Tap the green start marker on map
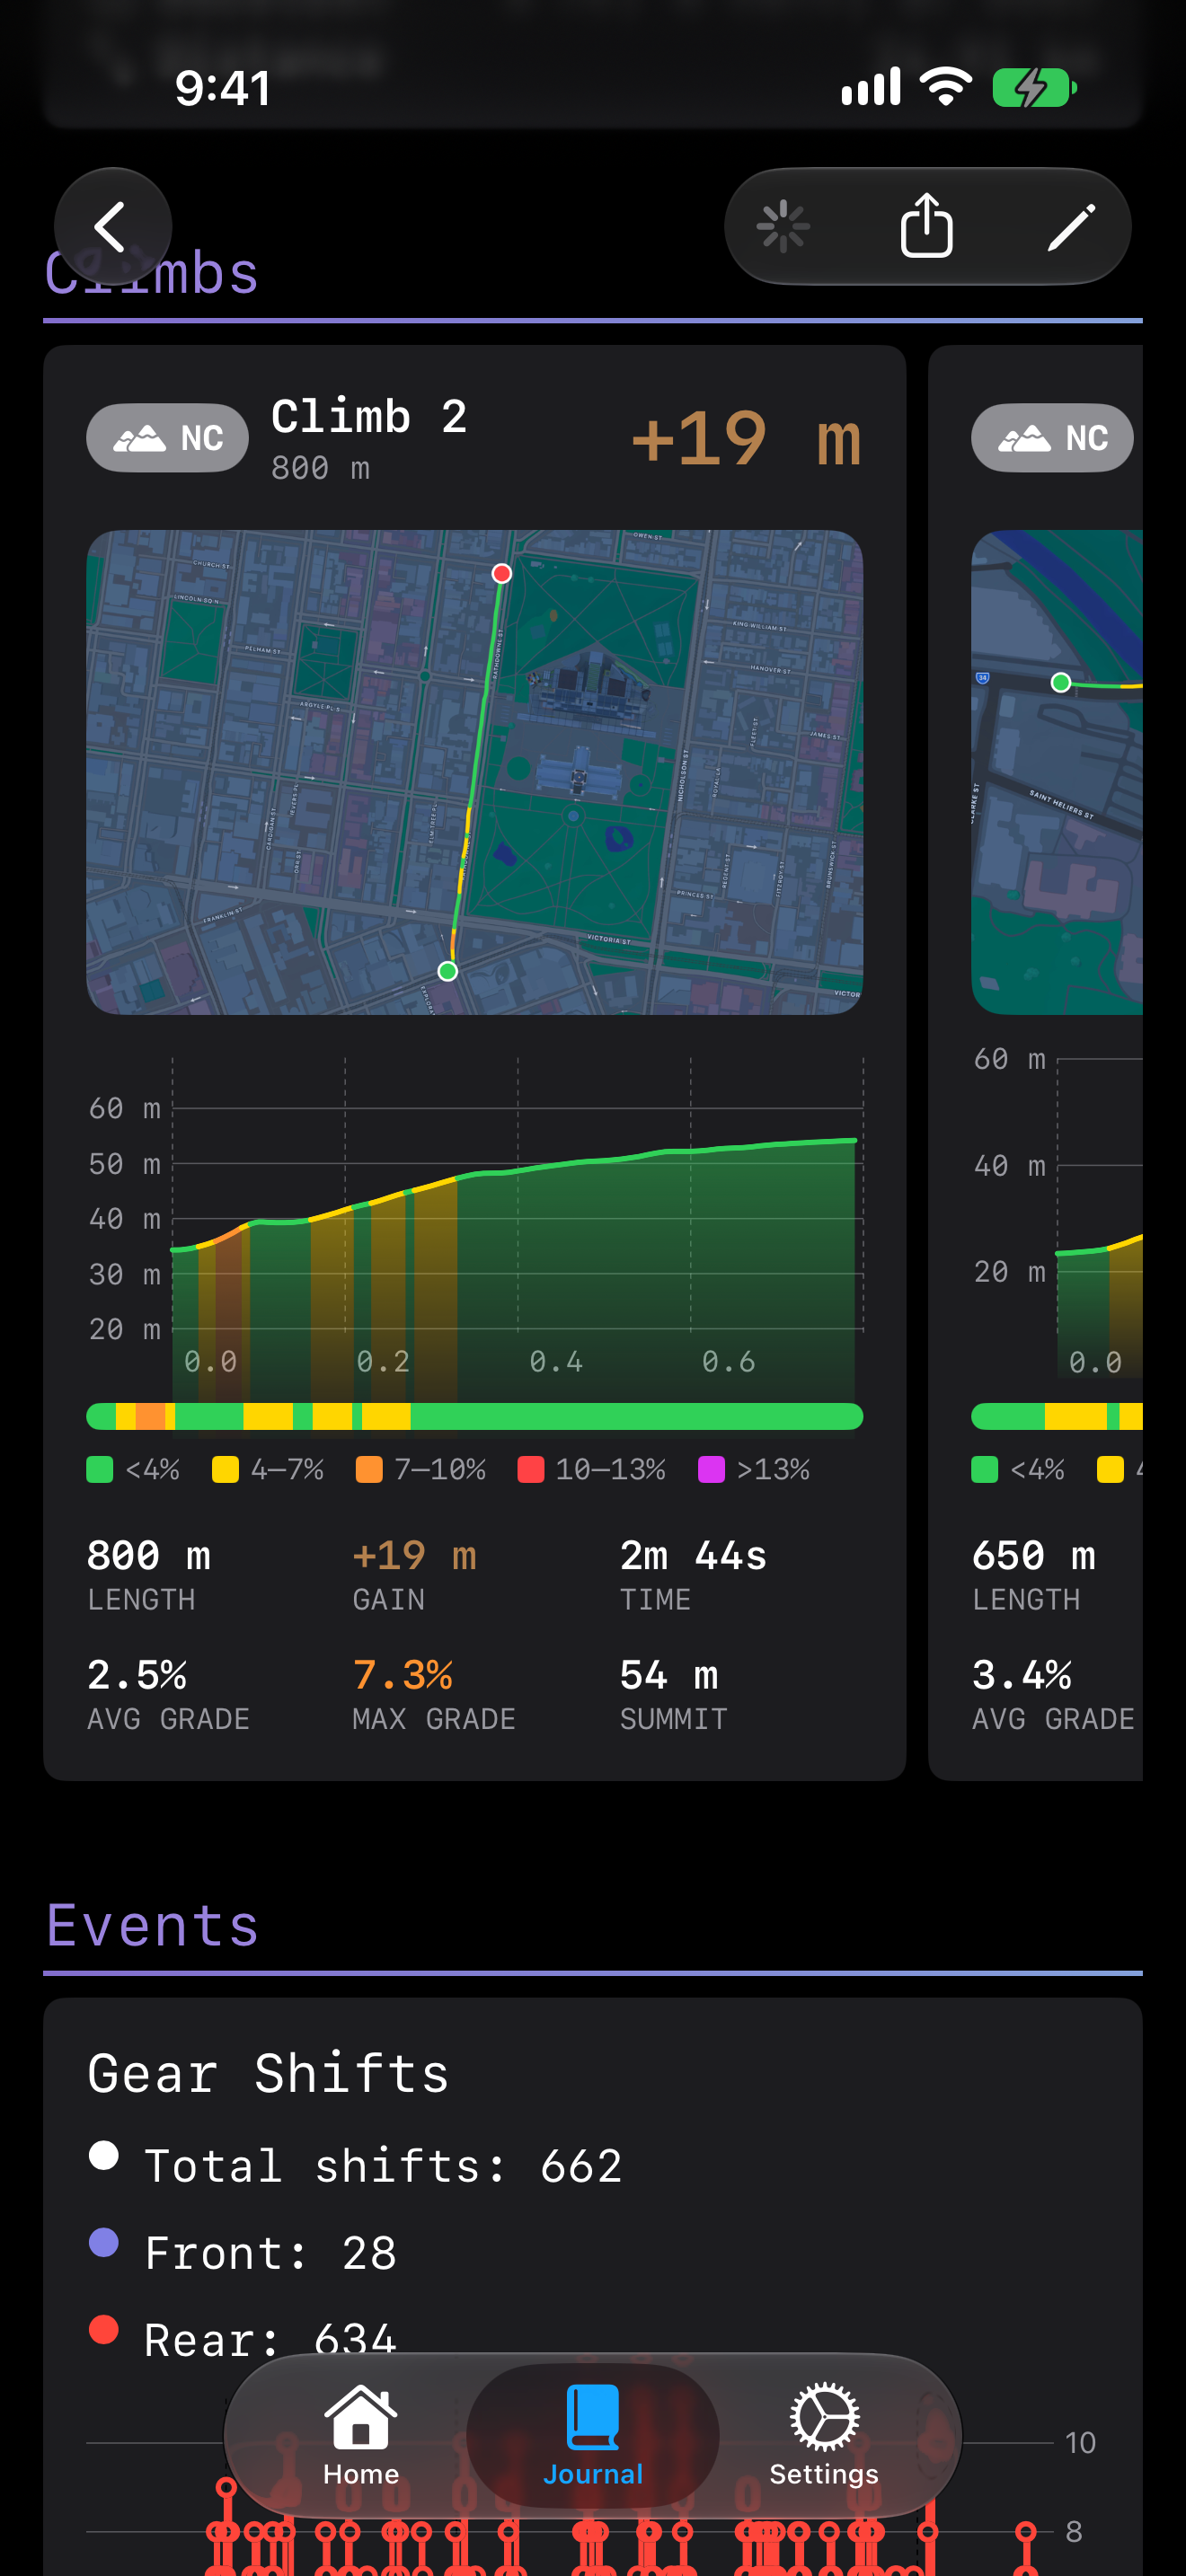This screenshot has height=2576, width=1186. point(448,971)
